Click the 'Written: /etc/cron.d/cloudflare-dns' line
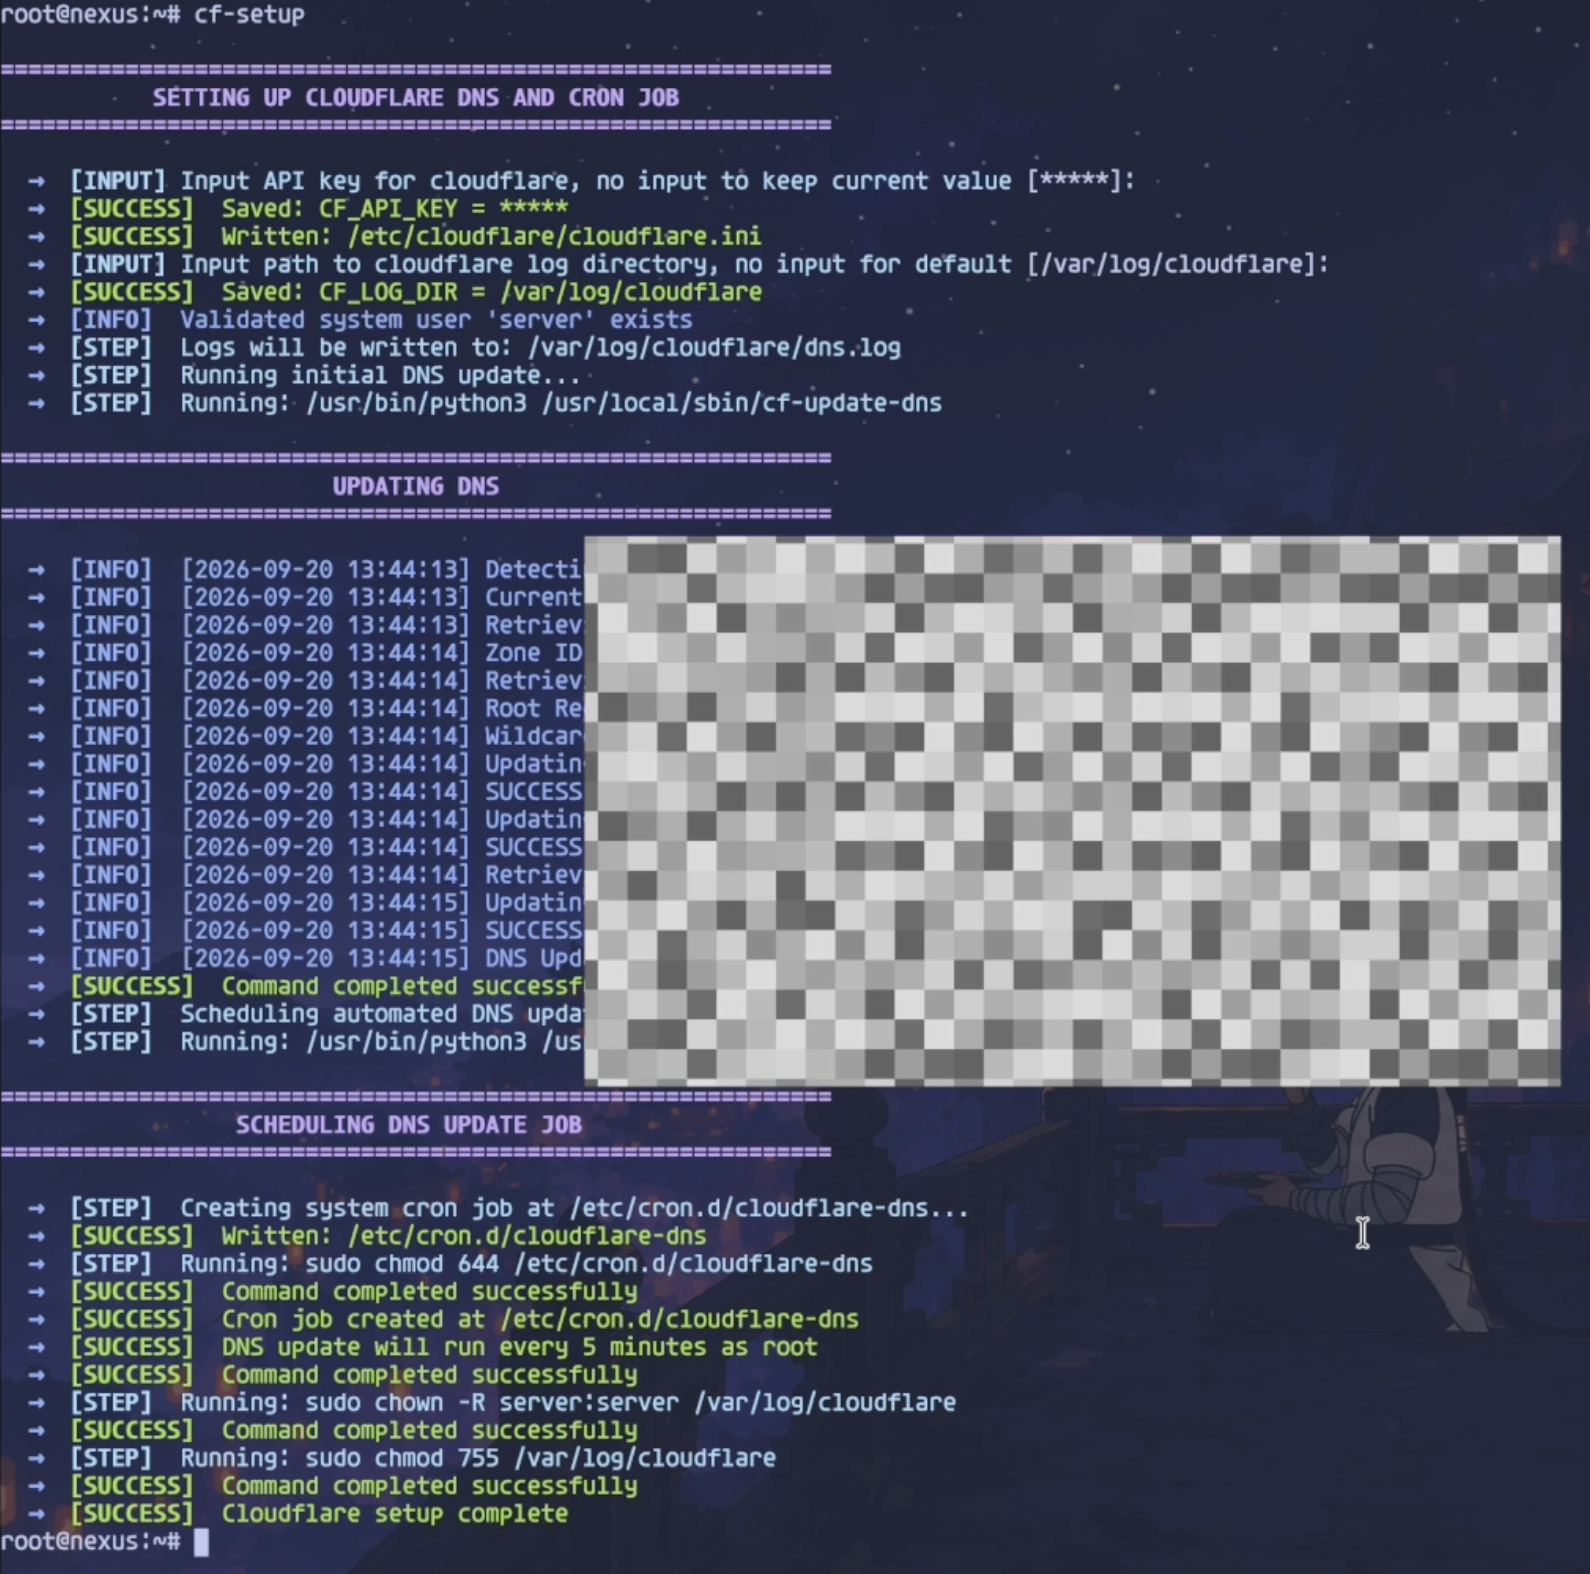Viewport: 1590px width, 1574px height. pyautogui.click(x=367, y=1236)
